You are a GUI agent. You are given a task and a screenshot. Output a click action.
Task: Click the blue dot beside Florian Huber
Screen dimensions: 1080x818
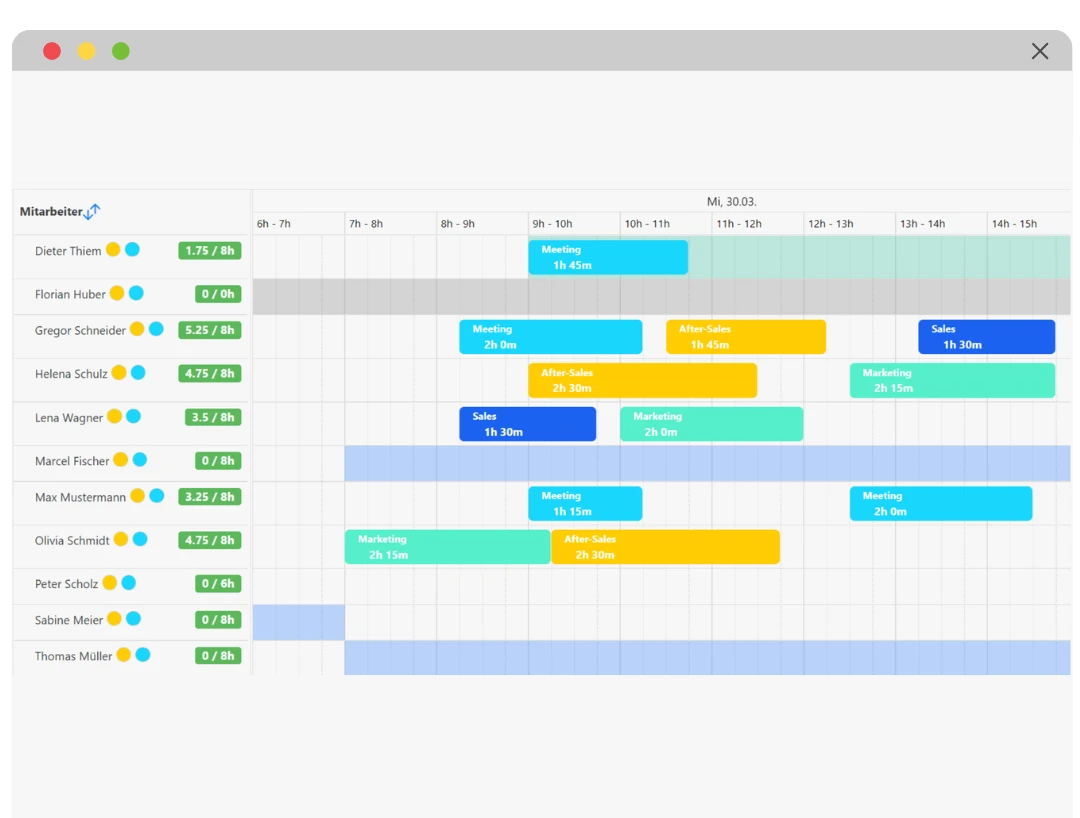coord(136,293)
